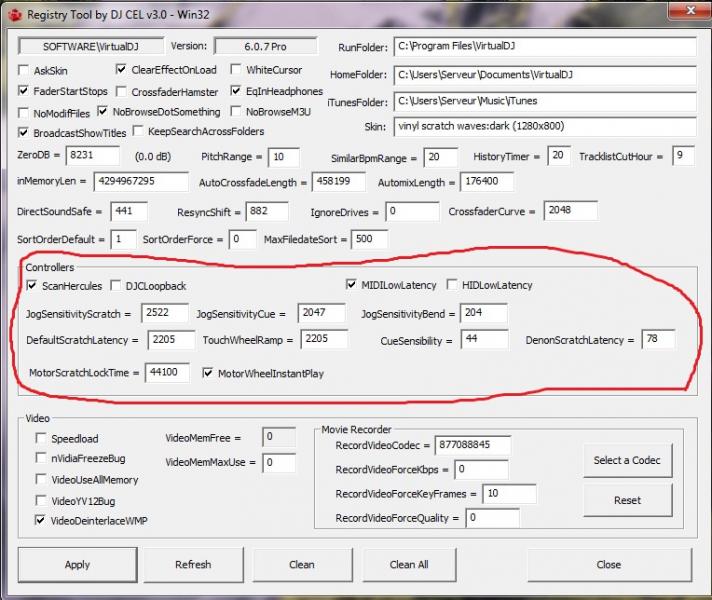Toggle MotorWheelInstantPlay checkbox
The width and height of the screenshot is (712, 600).
click(x=208, y=373)
